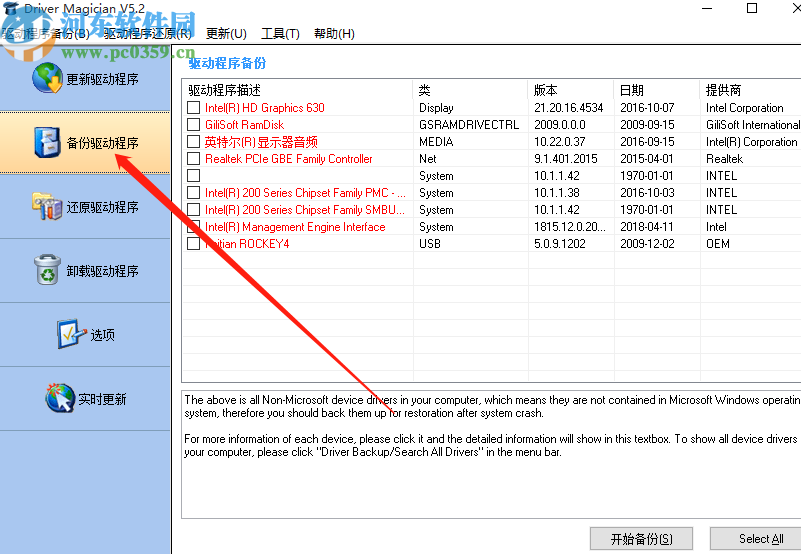This screenshot has width=801, height=554.
Task: Tick the Intel Management Engine Interface checkbox
Action: 194,226
